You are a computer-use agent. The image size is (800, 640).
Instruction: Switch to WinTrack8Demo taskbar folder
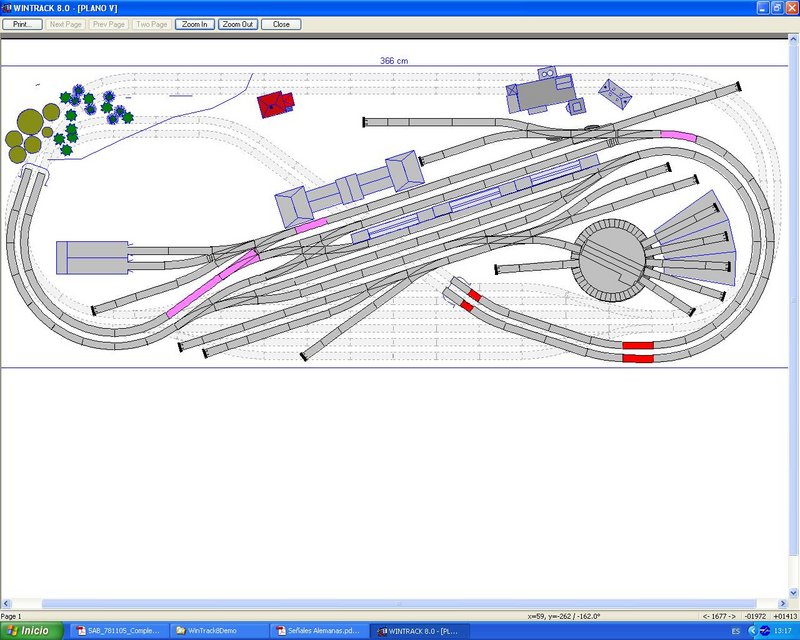click(218, 631)
